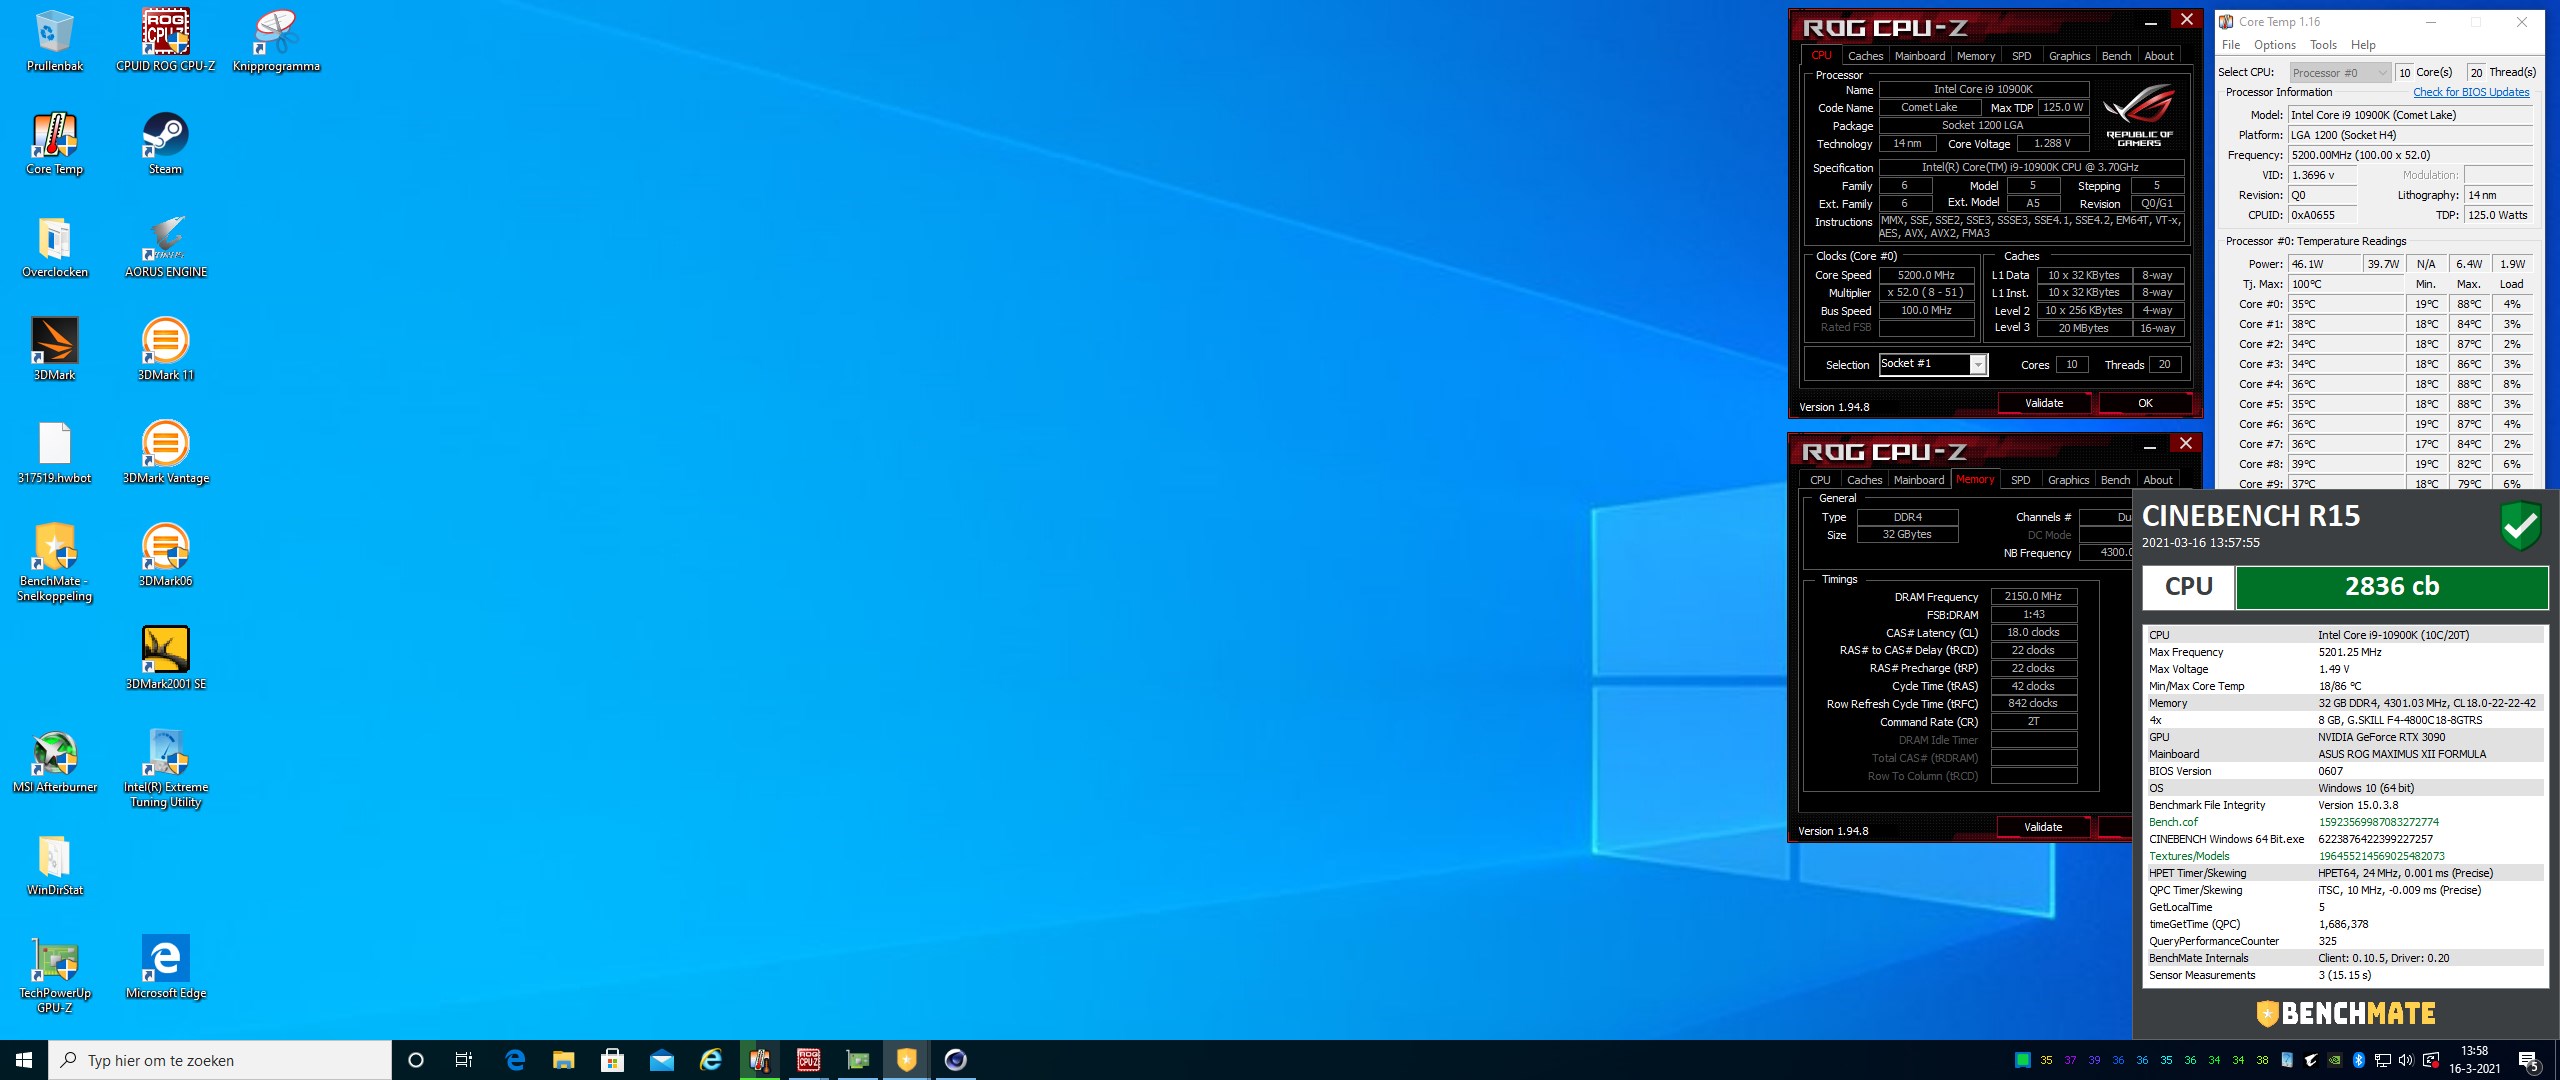This screenshot has height=1080, width=2560.
Task: Open Mail app from taskbar
Action: 661,1060
